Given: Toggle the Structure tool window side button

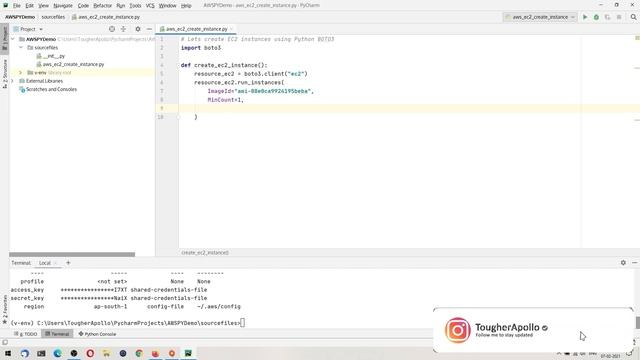Looking at the screenshot, I should [4, 74].
